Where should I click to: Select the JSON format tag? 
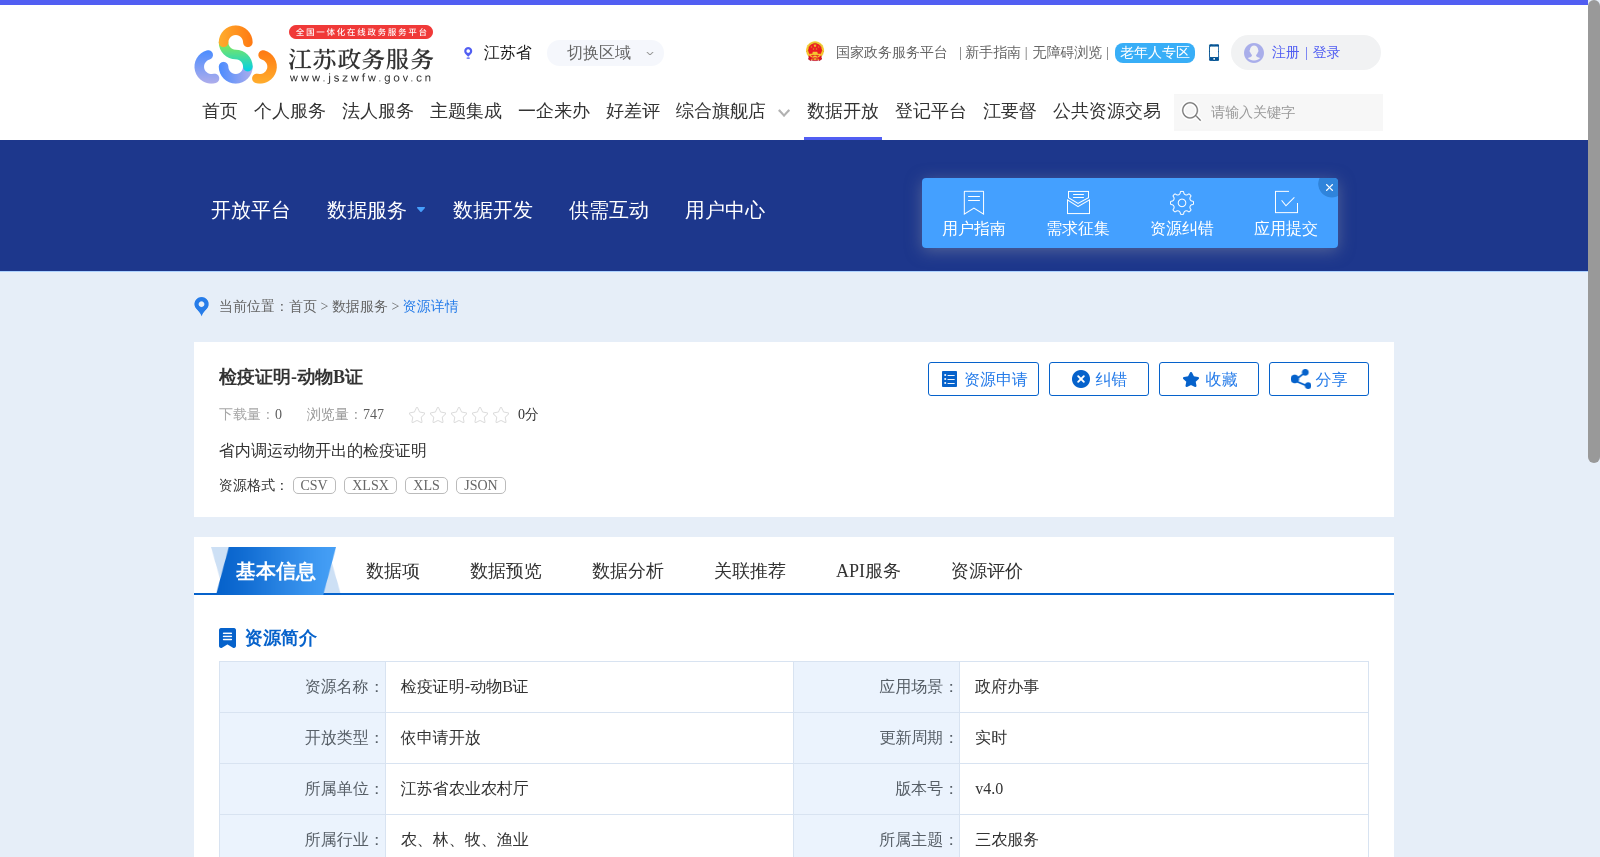tap(481, 485)
